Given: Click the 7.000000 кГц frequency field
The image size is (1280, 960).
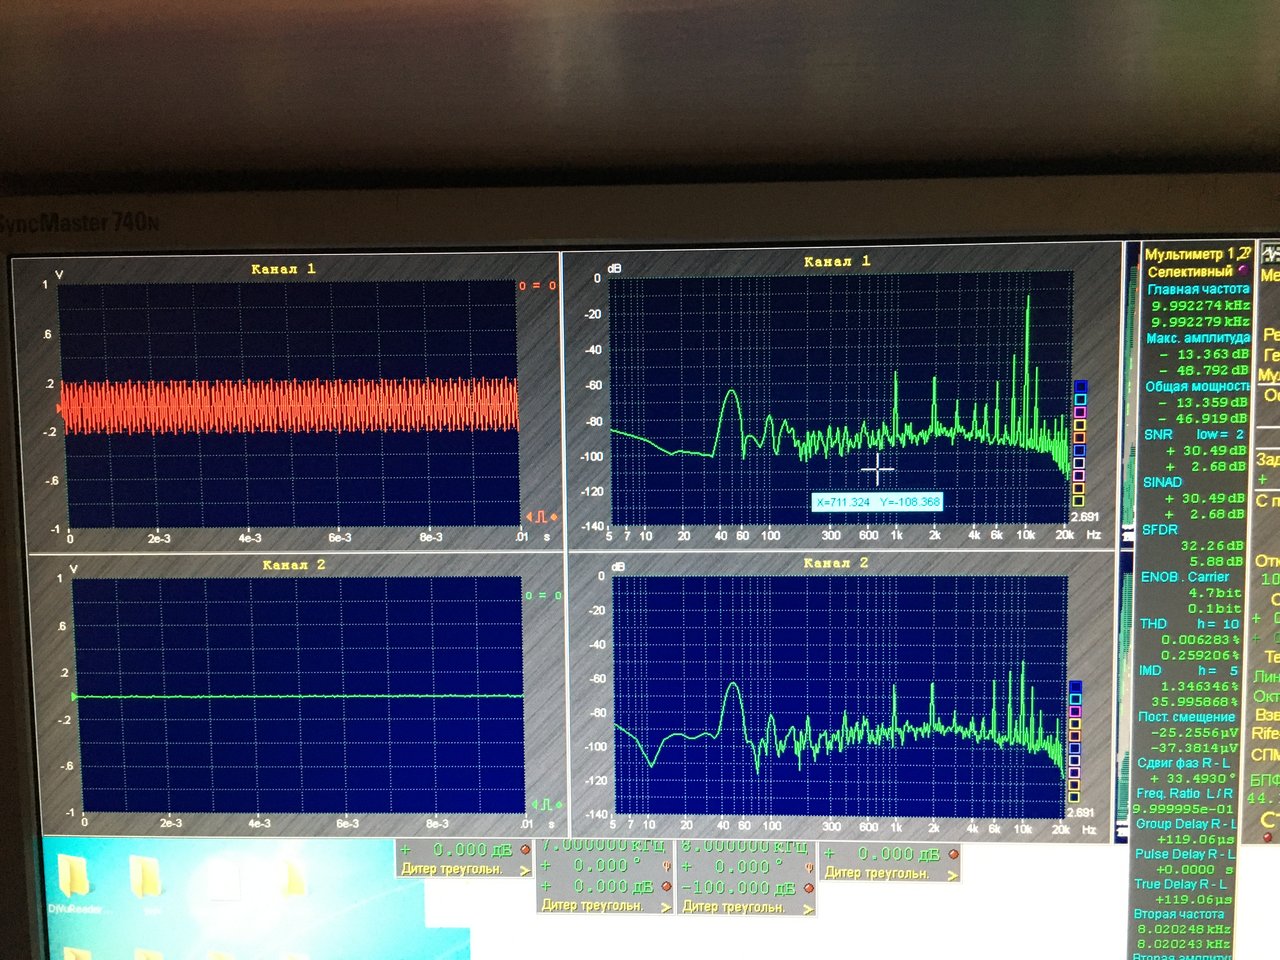Looking at the screenshot, I should [604, 846].
